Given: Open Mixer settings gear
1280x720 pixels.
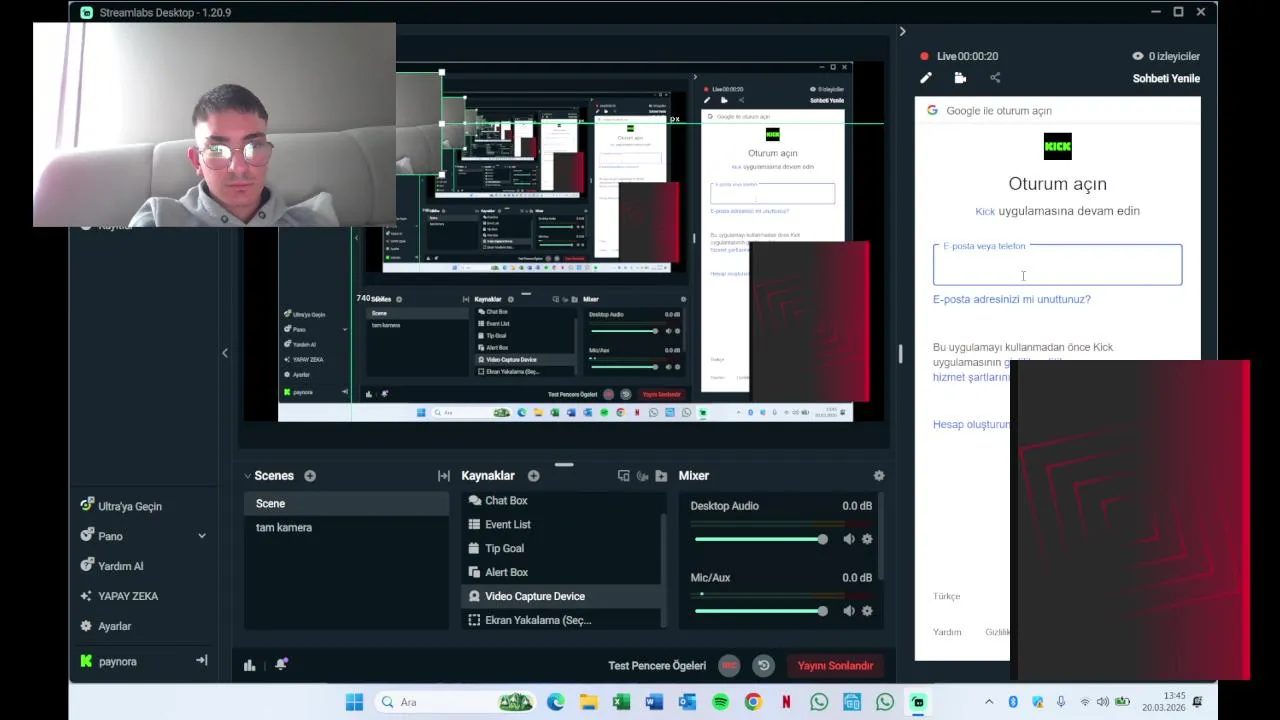Looking at the screenshot, I should pos(879,476).
